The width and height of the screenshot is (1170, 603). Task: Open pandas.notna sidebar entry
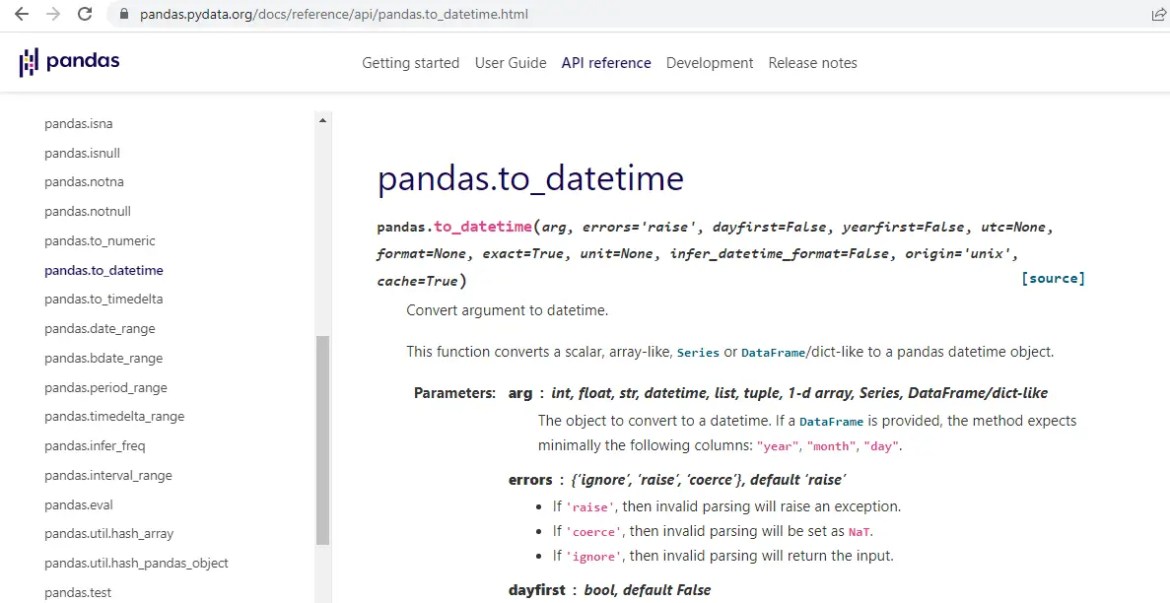84,182
